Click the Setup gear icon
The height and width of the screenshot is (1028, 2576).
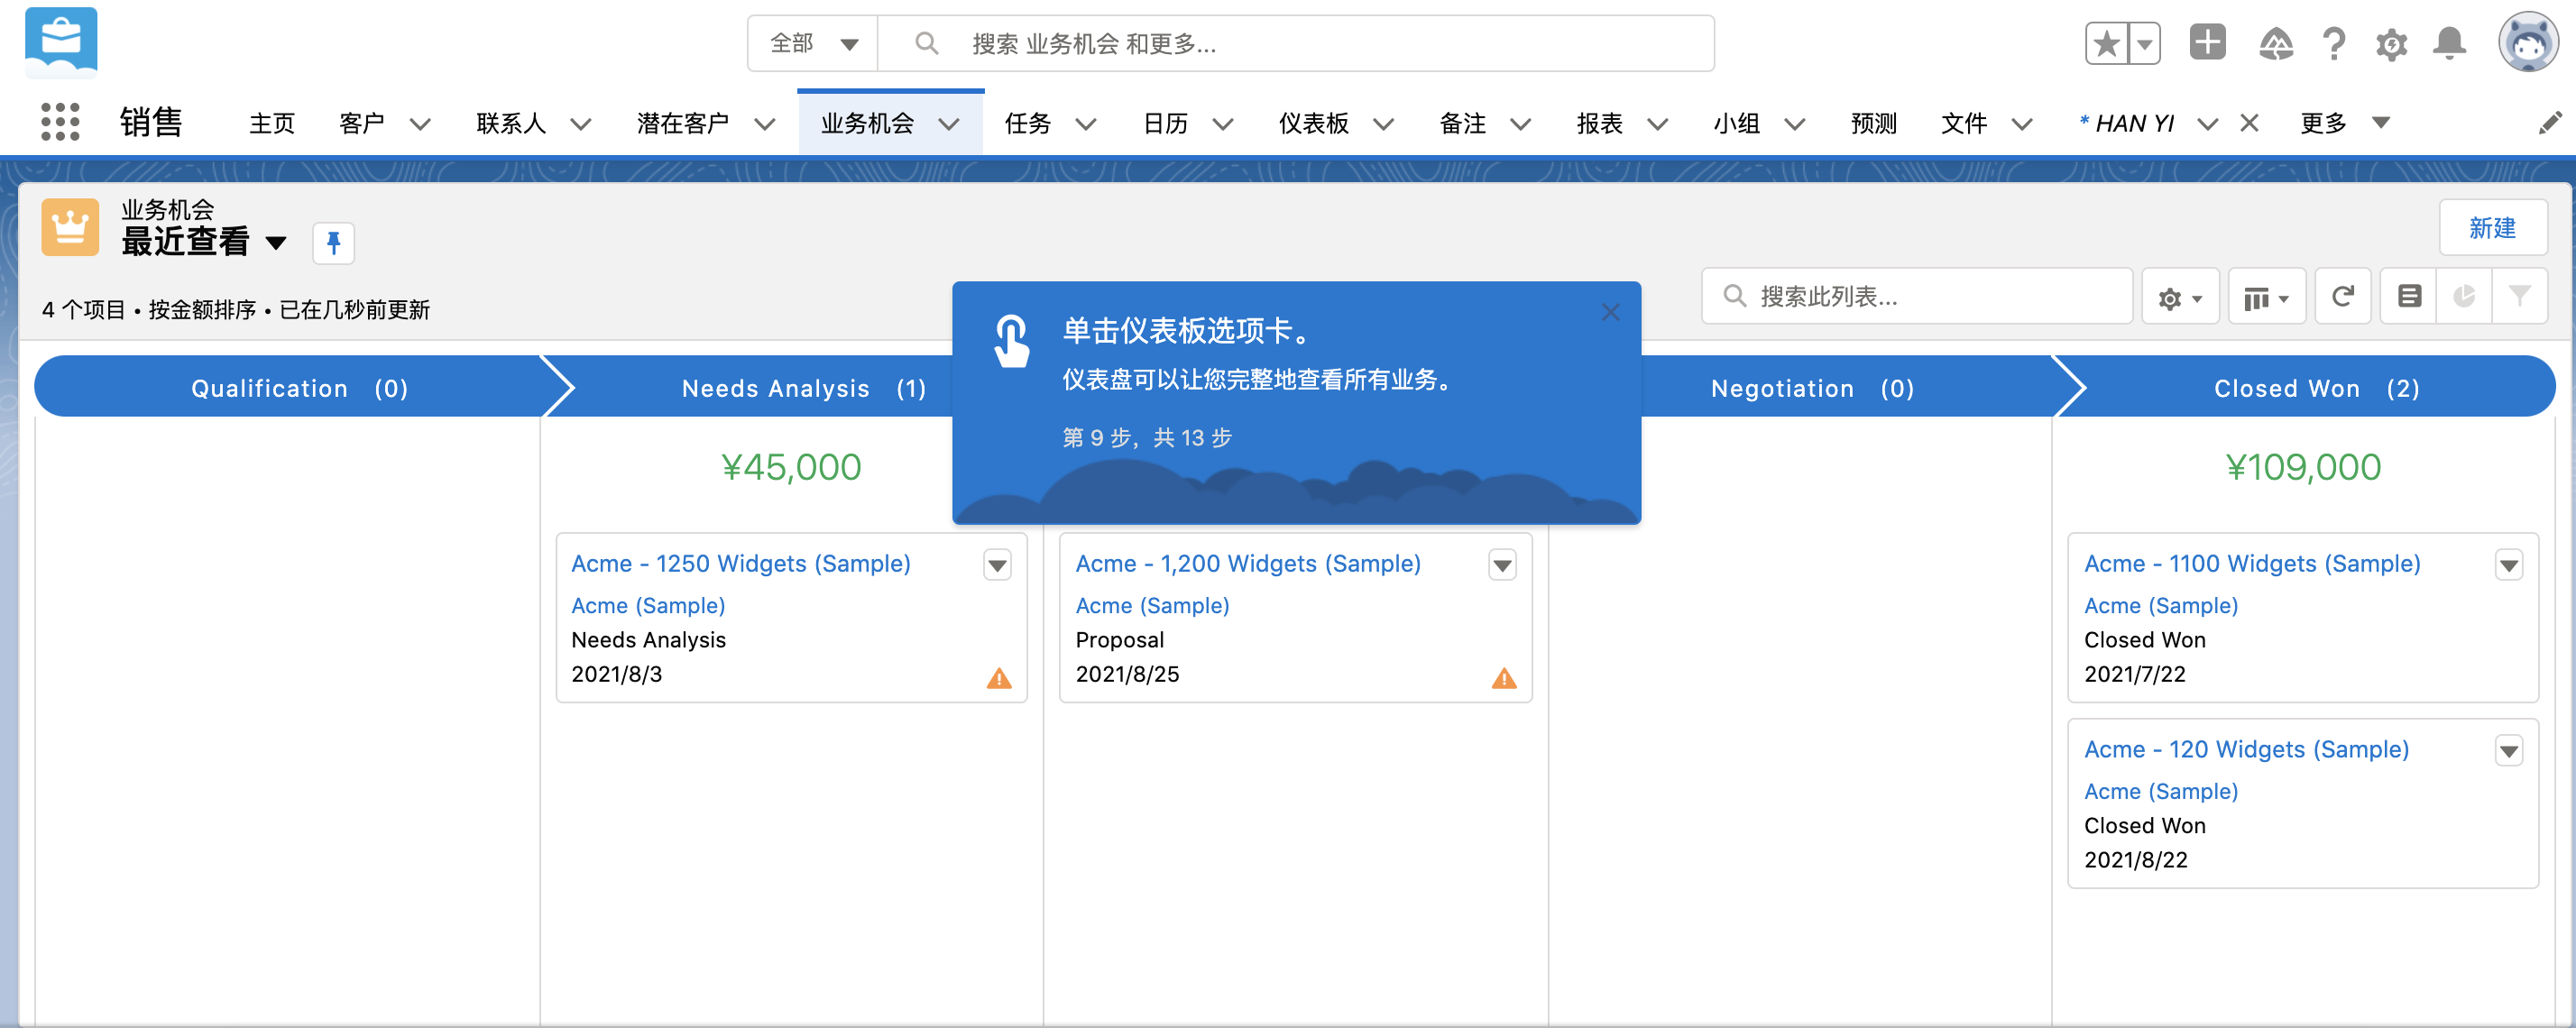[x=2392, y=43]
